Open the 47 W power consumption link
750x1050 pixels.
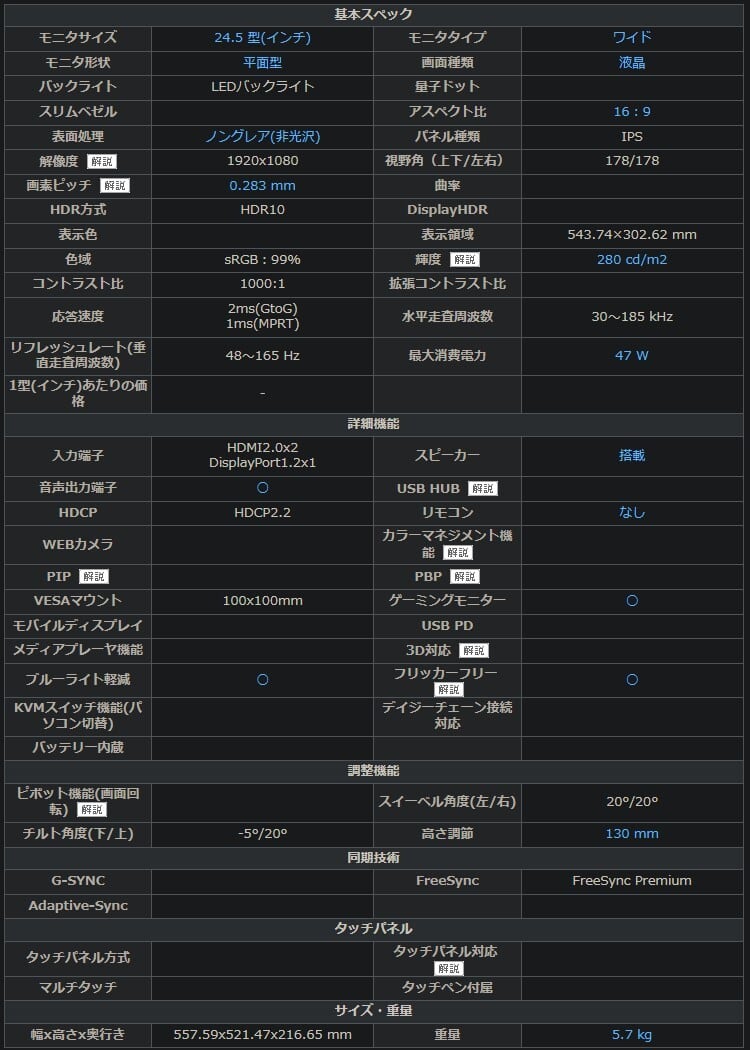(x=632, y=356)
